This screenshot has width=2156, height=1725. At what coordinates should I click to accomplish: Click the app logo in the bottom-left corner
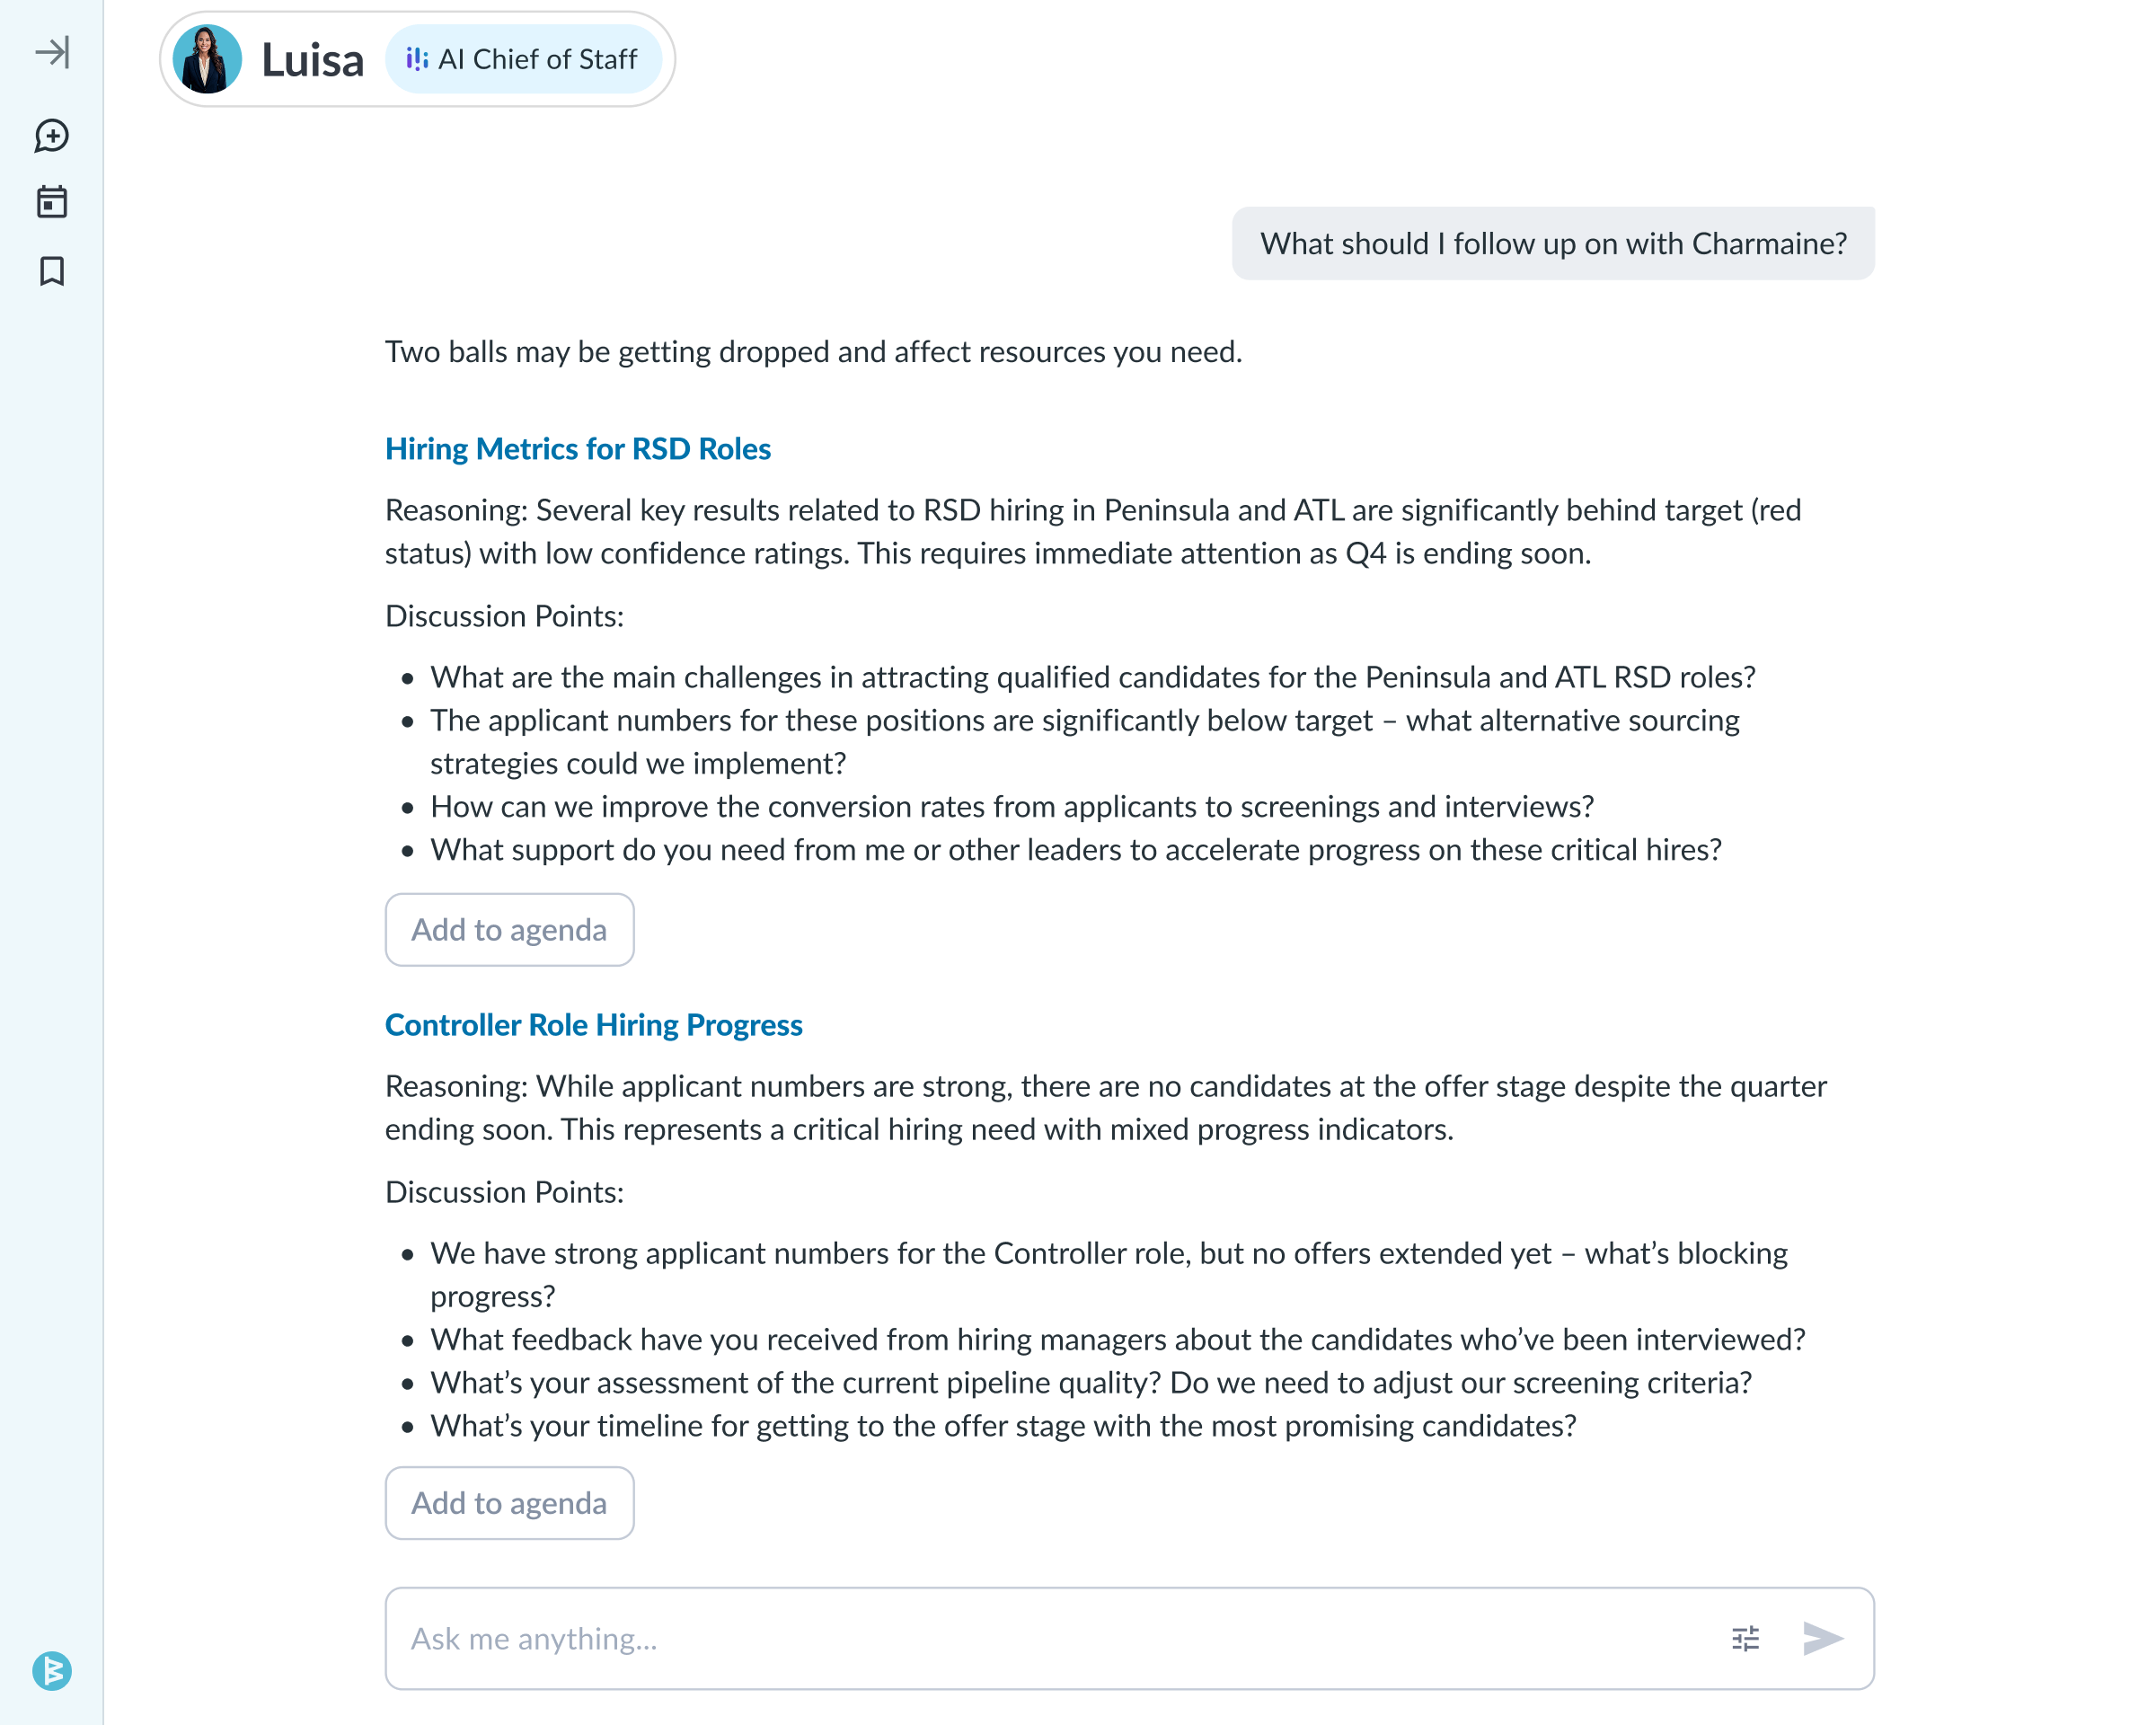click(53, 1670)
